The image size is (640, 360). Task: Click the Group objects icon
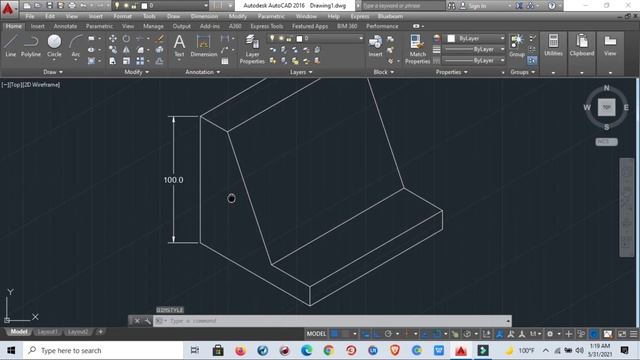tap(517, 45)
